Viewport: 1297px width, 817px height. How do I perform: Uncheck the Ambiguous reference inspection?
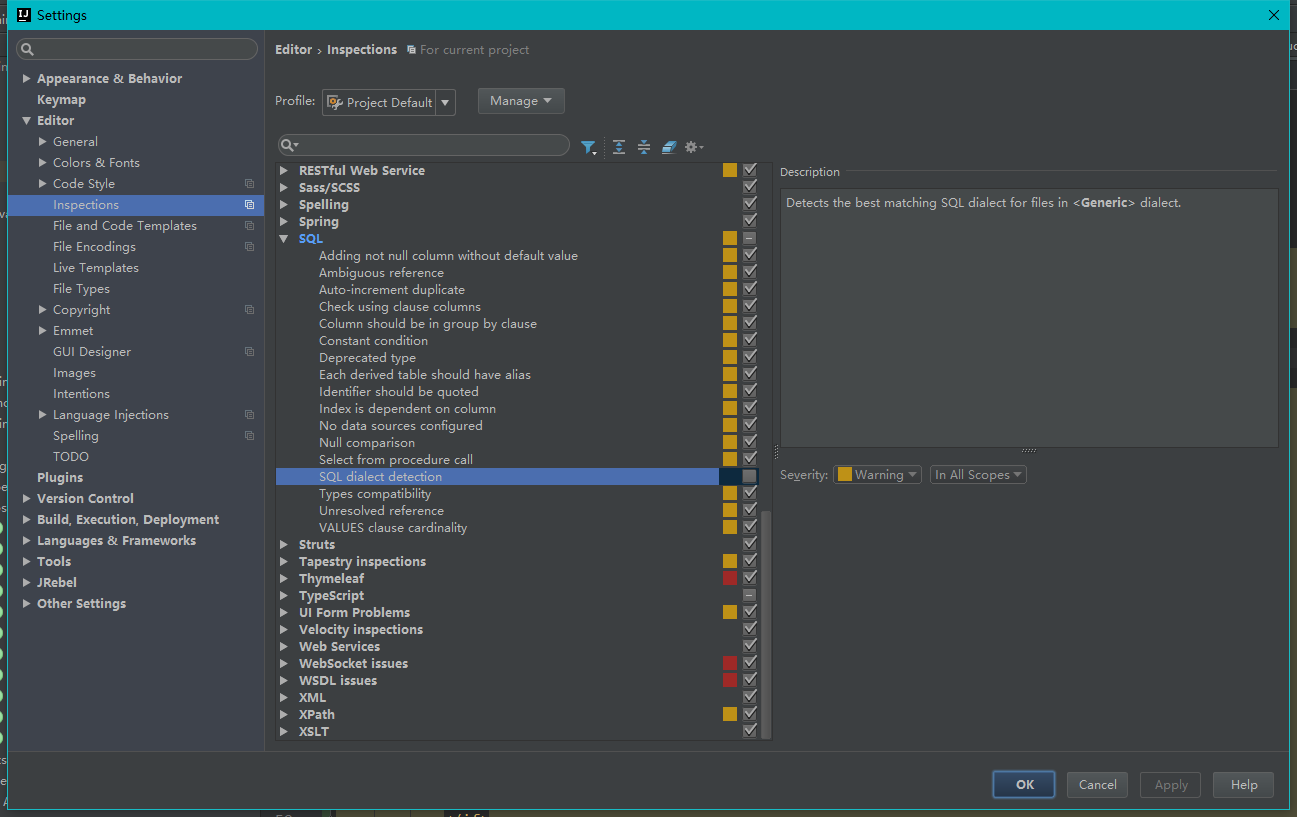point(750,273)
